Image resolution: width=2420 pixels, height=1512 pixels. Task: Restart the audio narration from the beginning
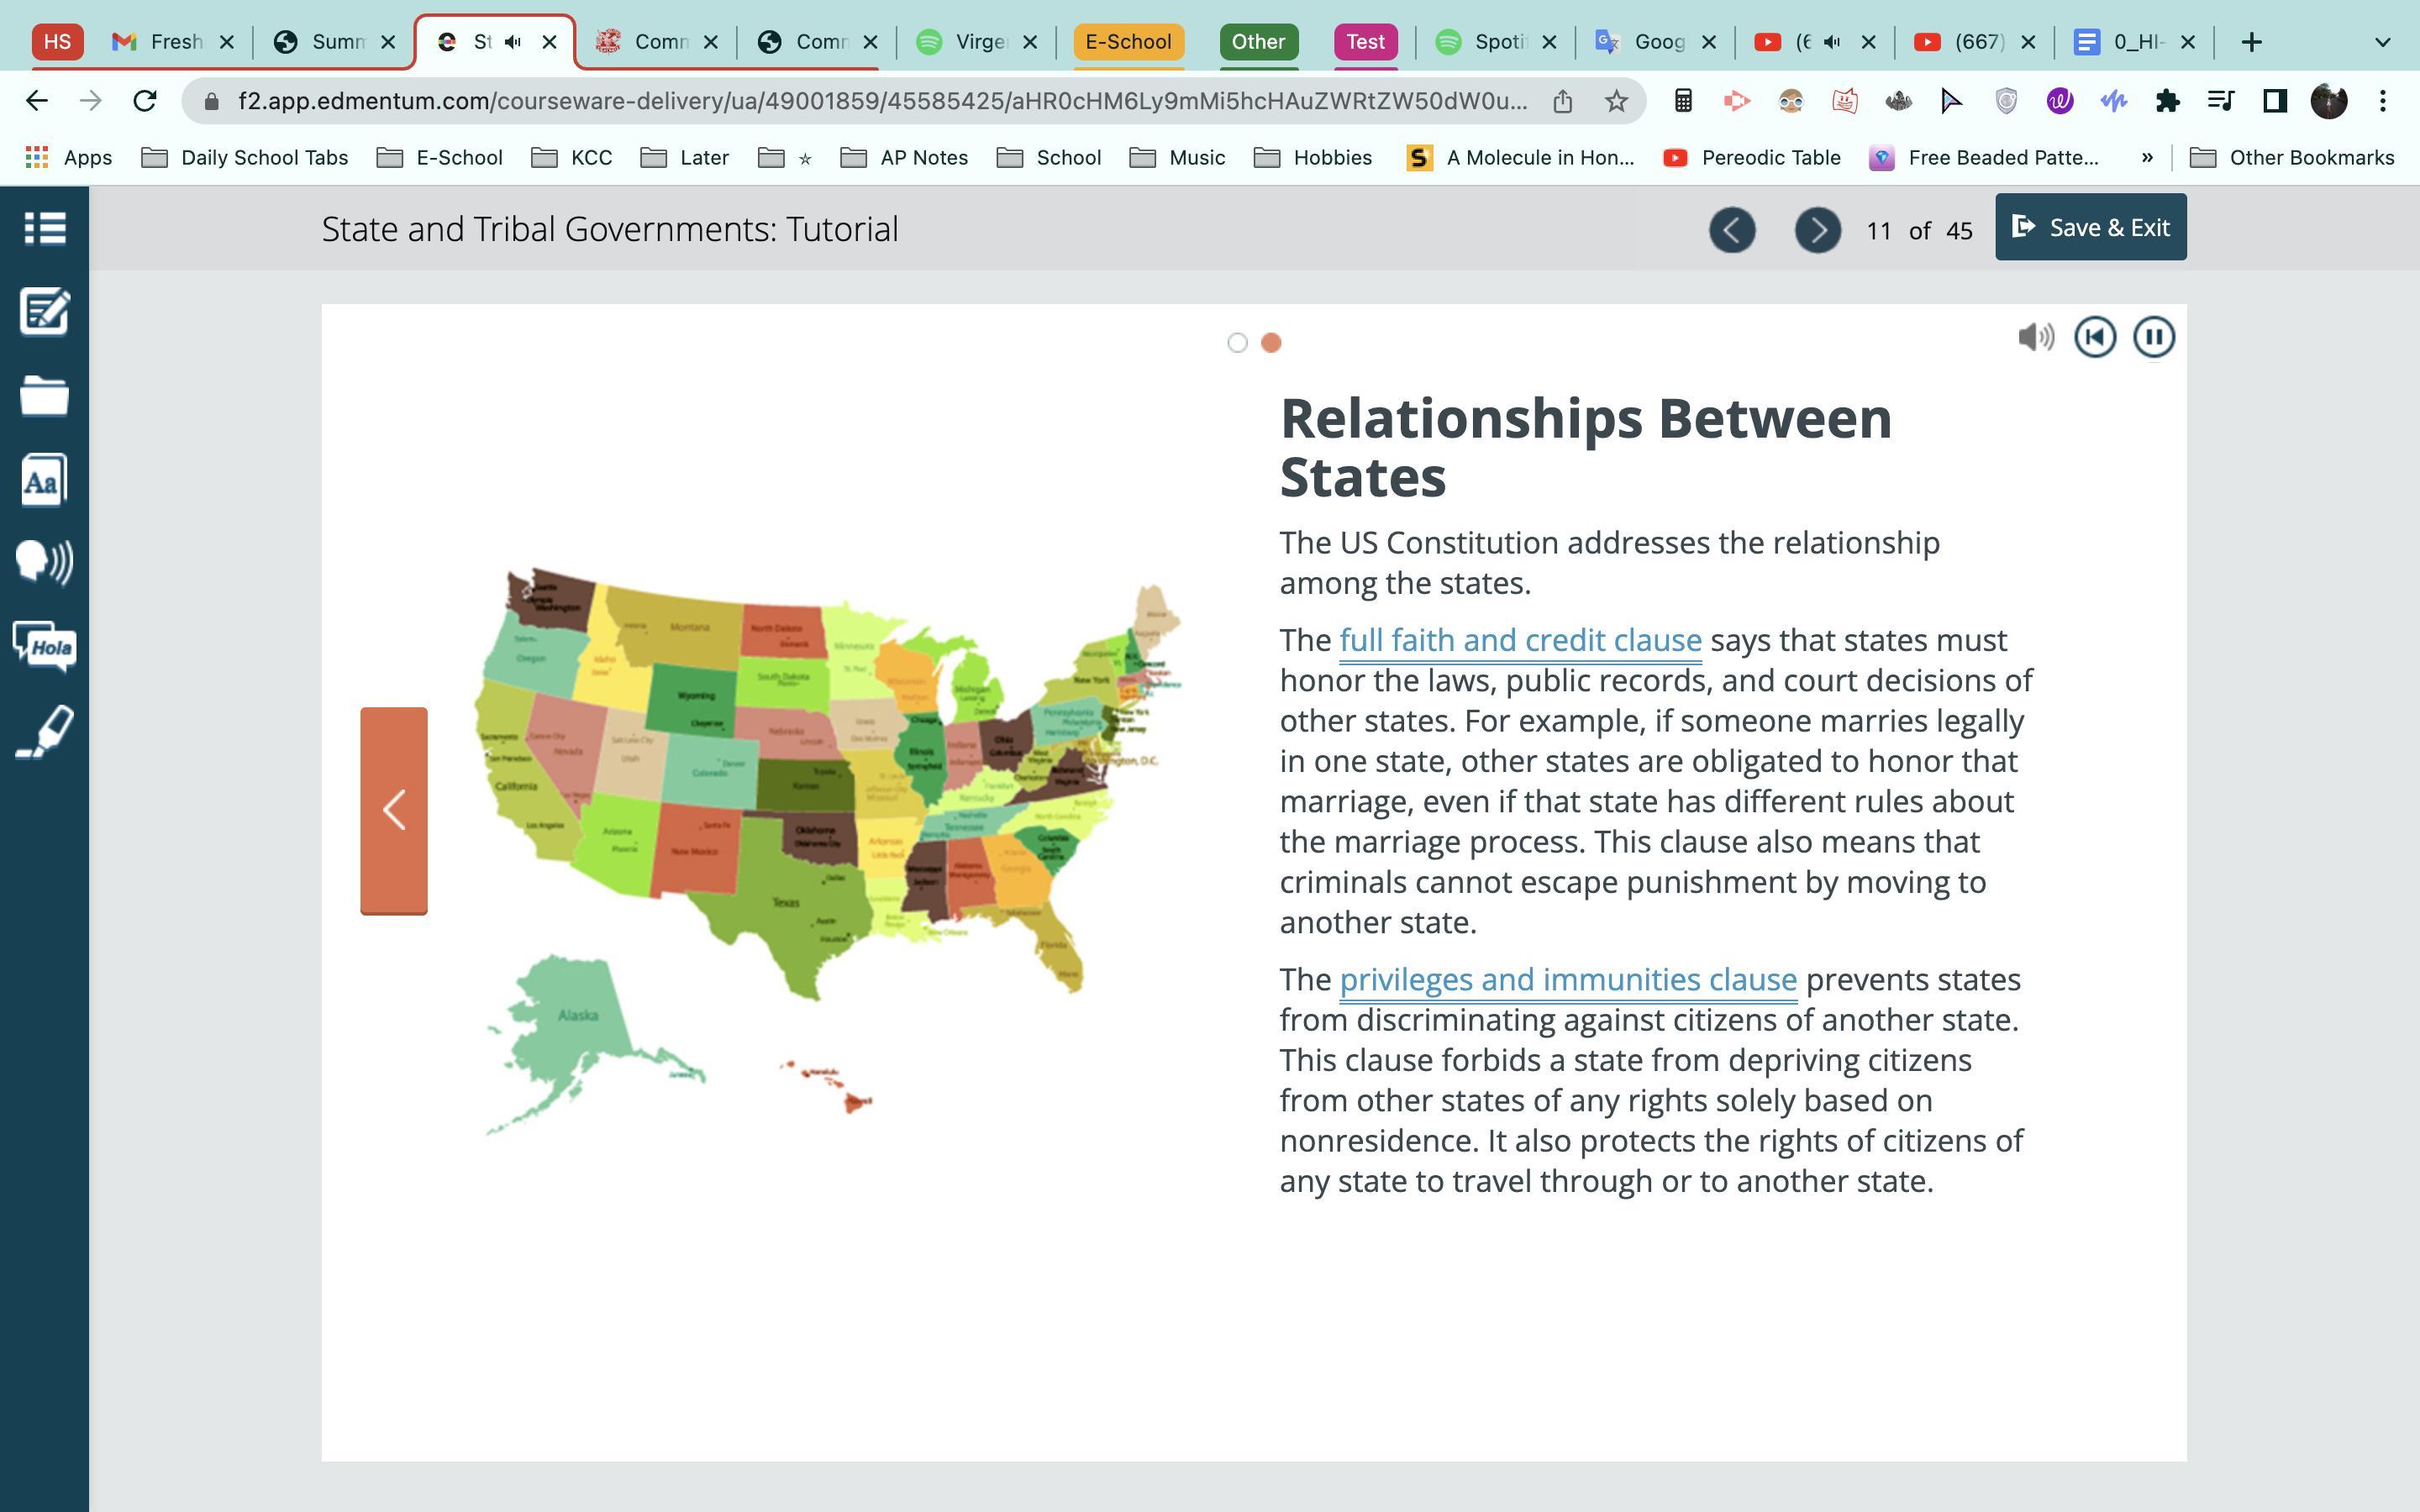2094,337
